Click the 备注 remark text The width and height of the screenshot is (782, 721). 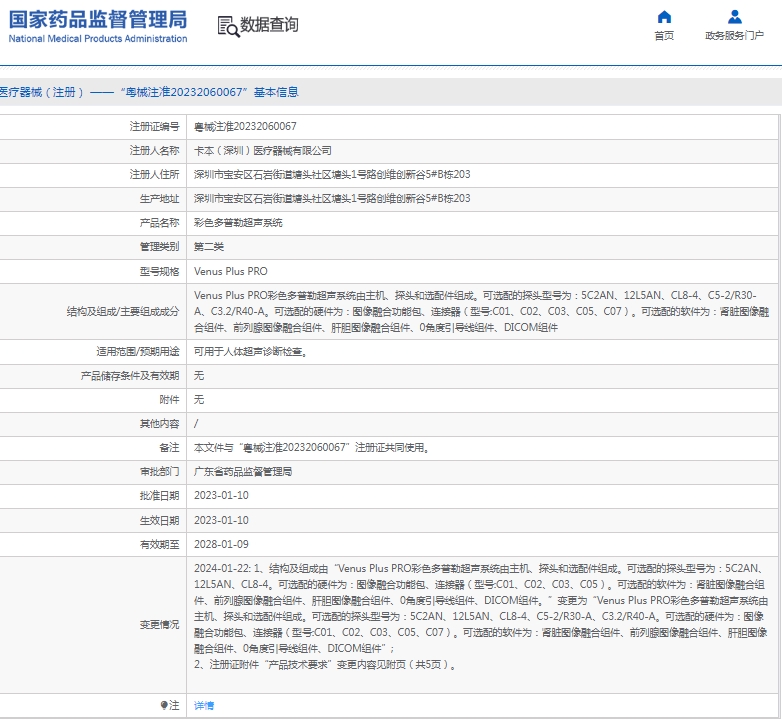click(311, 448)
